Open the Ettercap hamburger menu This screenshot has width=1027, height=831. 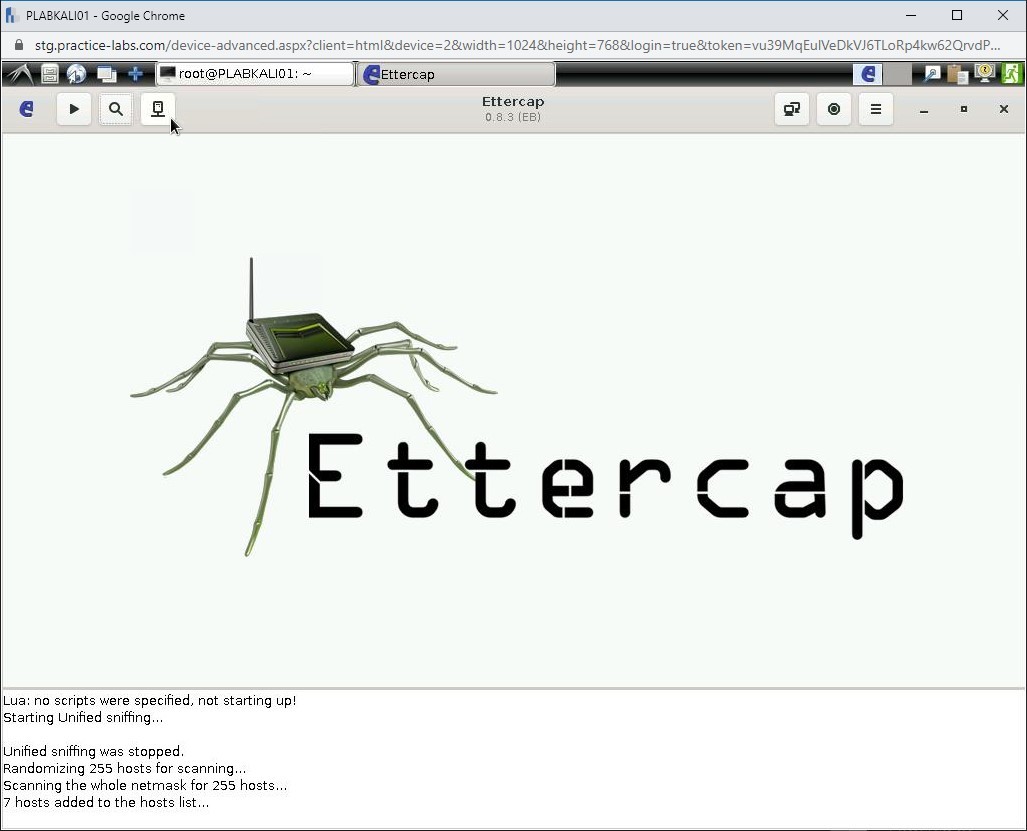pos(876,109)
